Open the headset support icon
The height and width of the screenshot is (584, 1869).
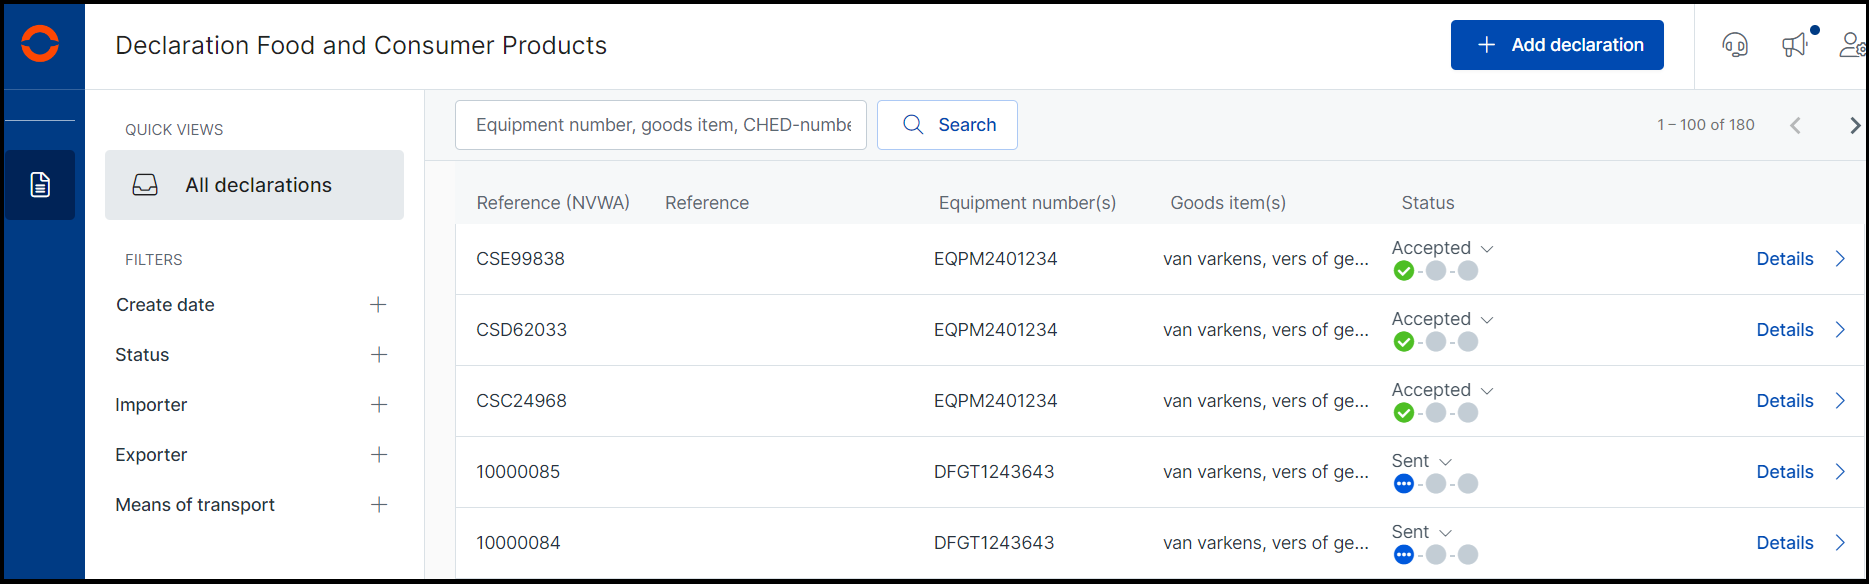(1735, 45)
